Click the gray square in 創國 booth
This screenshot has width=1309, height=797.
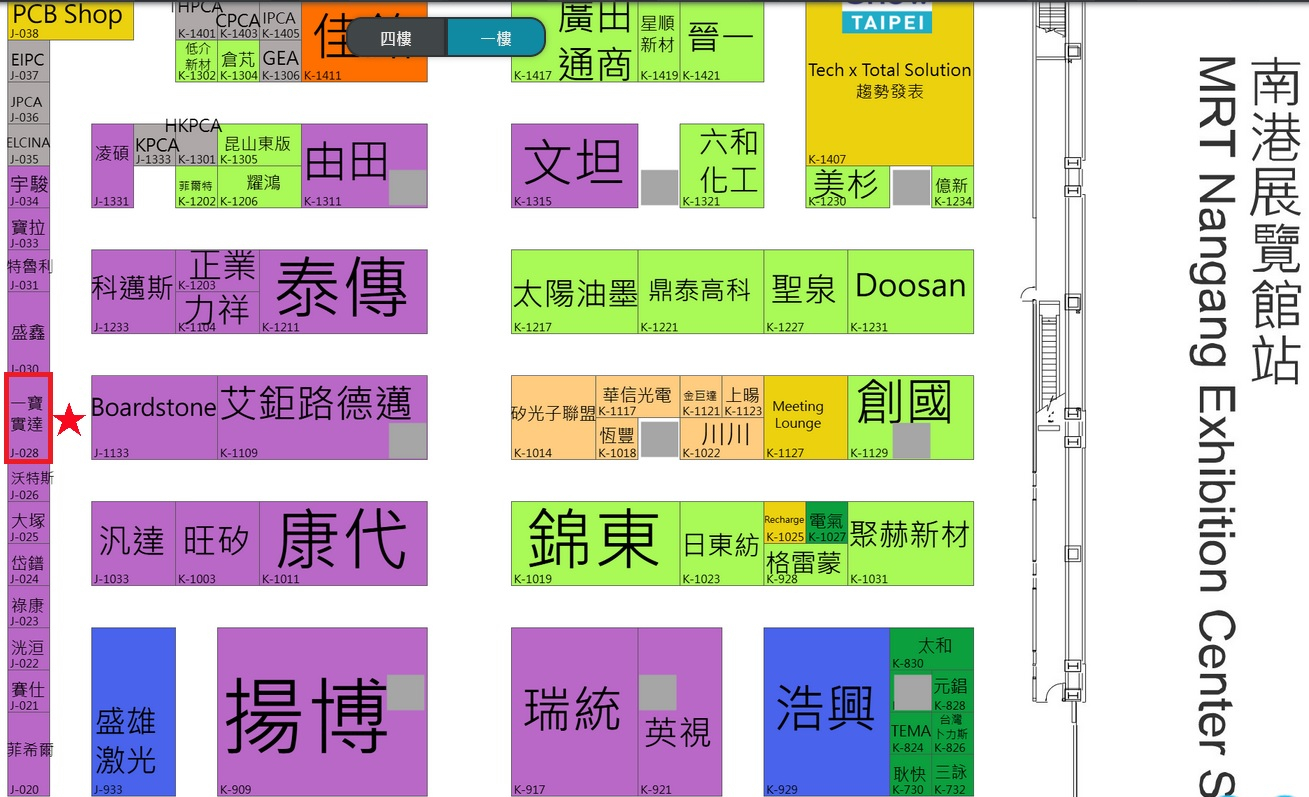pyautogui.click(x=911, y=440)
